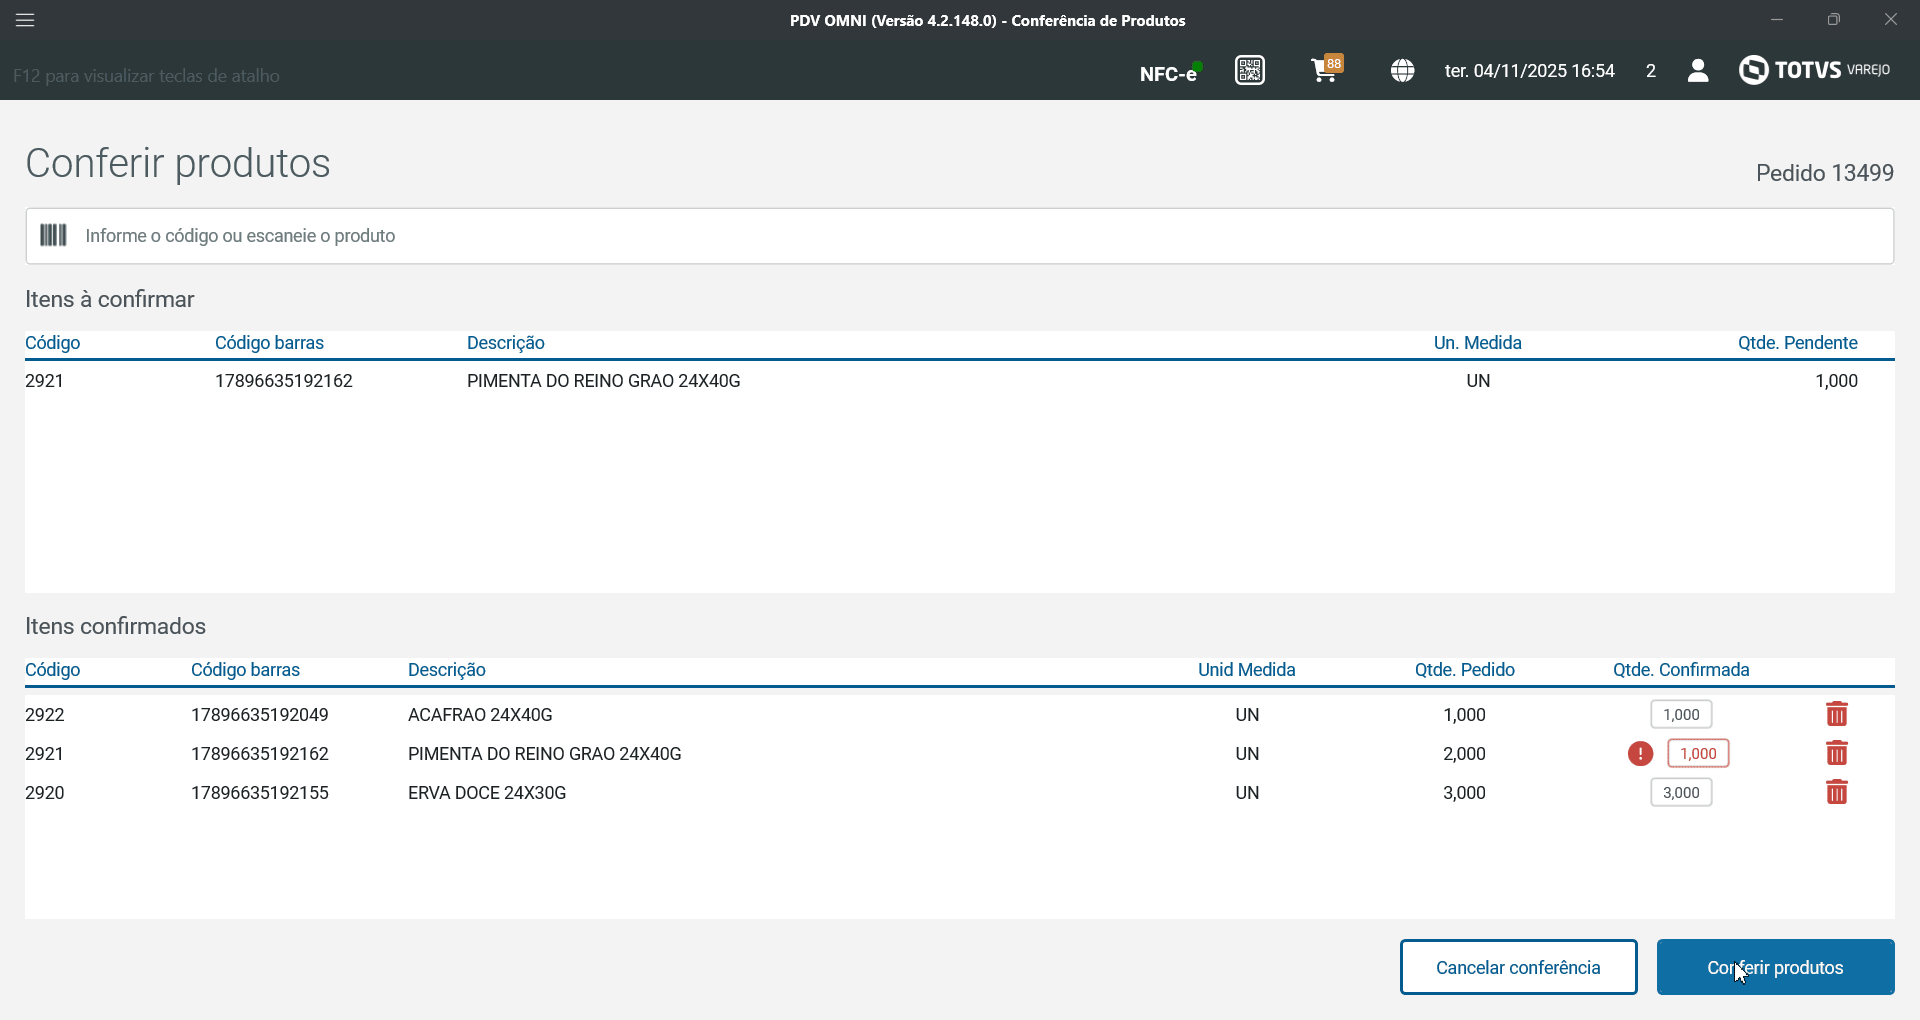The width and height of the screenshot is (1920, 1020).
Task: Select ordered quantity 3,000 cell
Action: (1464, 793)
